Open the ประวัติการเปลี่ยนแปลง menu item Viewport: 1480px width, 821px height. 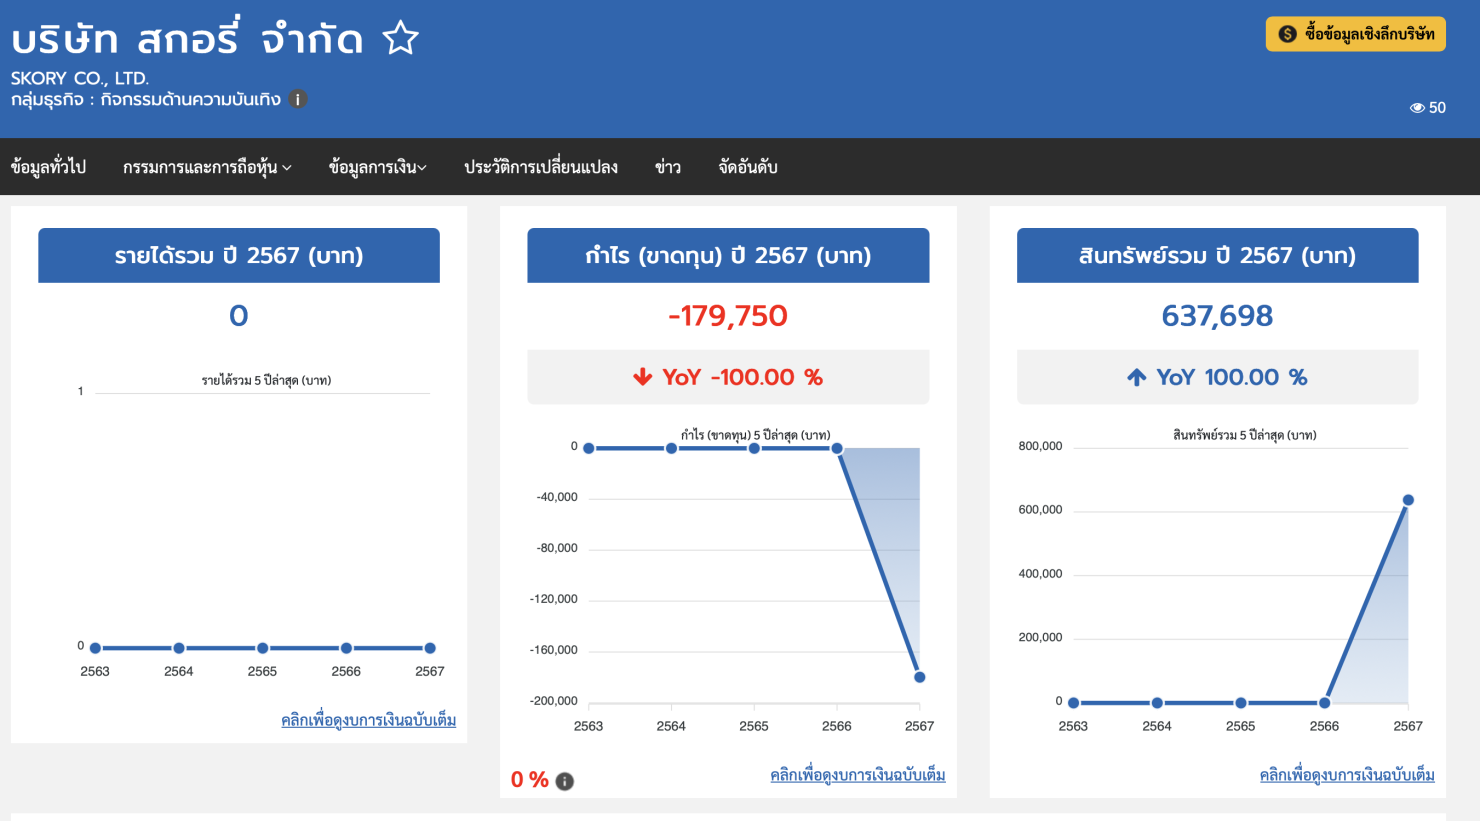click(x=540, y=167)
